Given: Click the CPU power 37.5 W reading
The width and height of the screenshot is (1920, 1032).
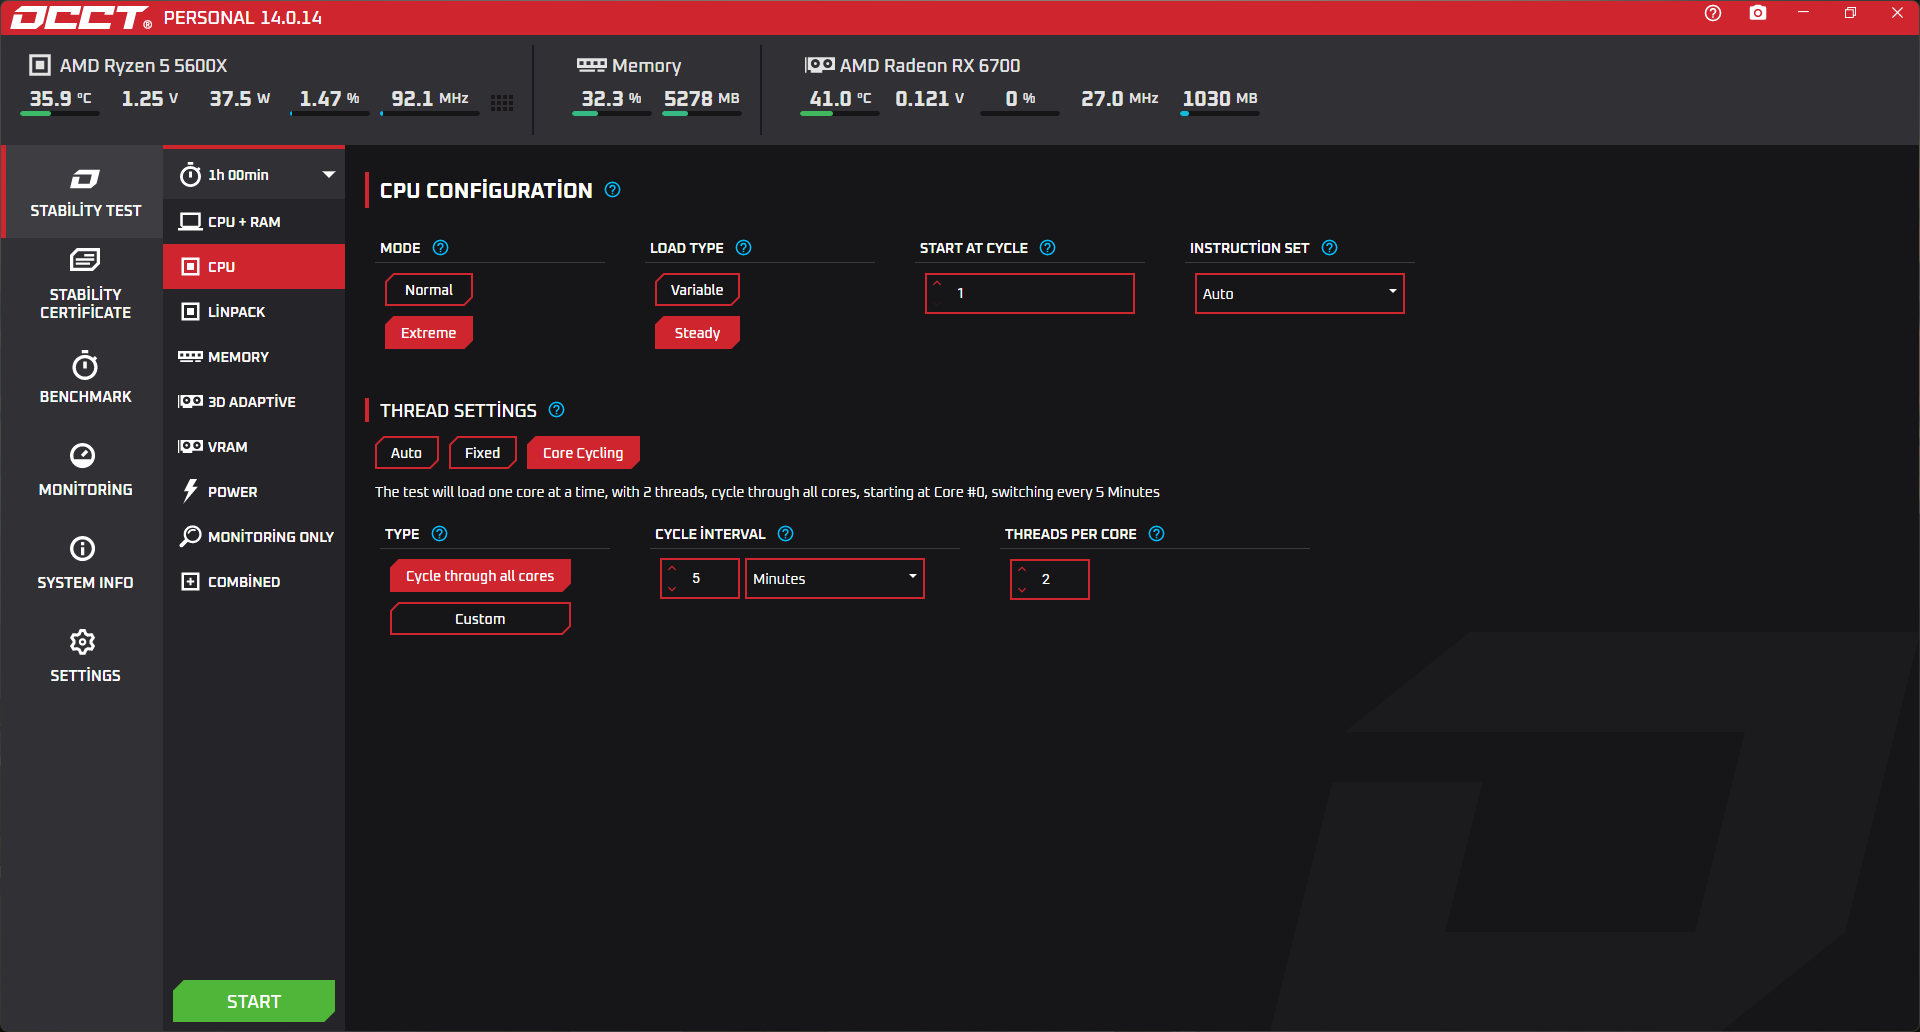Looking at the screenshot, I should (x=240, y=99).
